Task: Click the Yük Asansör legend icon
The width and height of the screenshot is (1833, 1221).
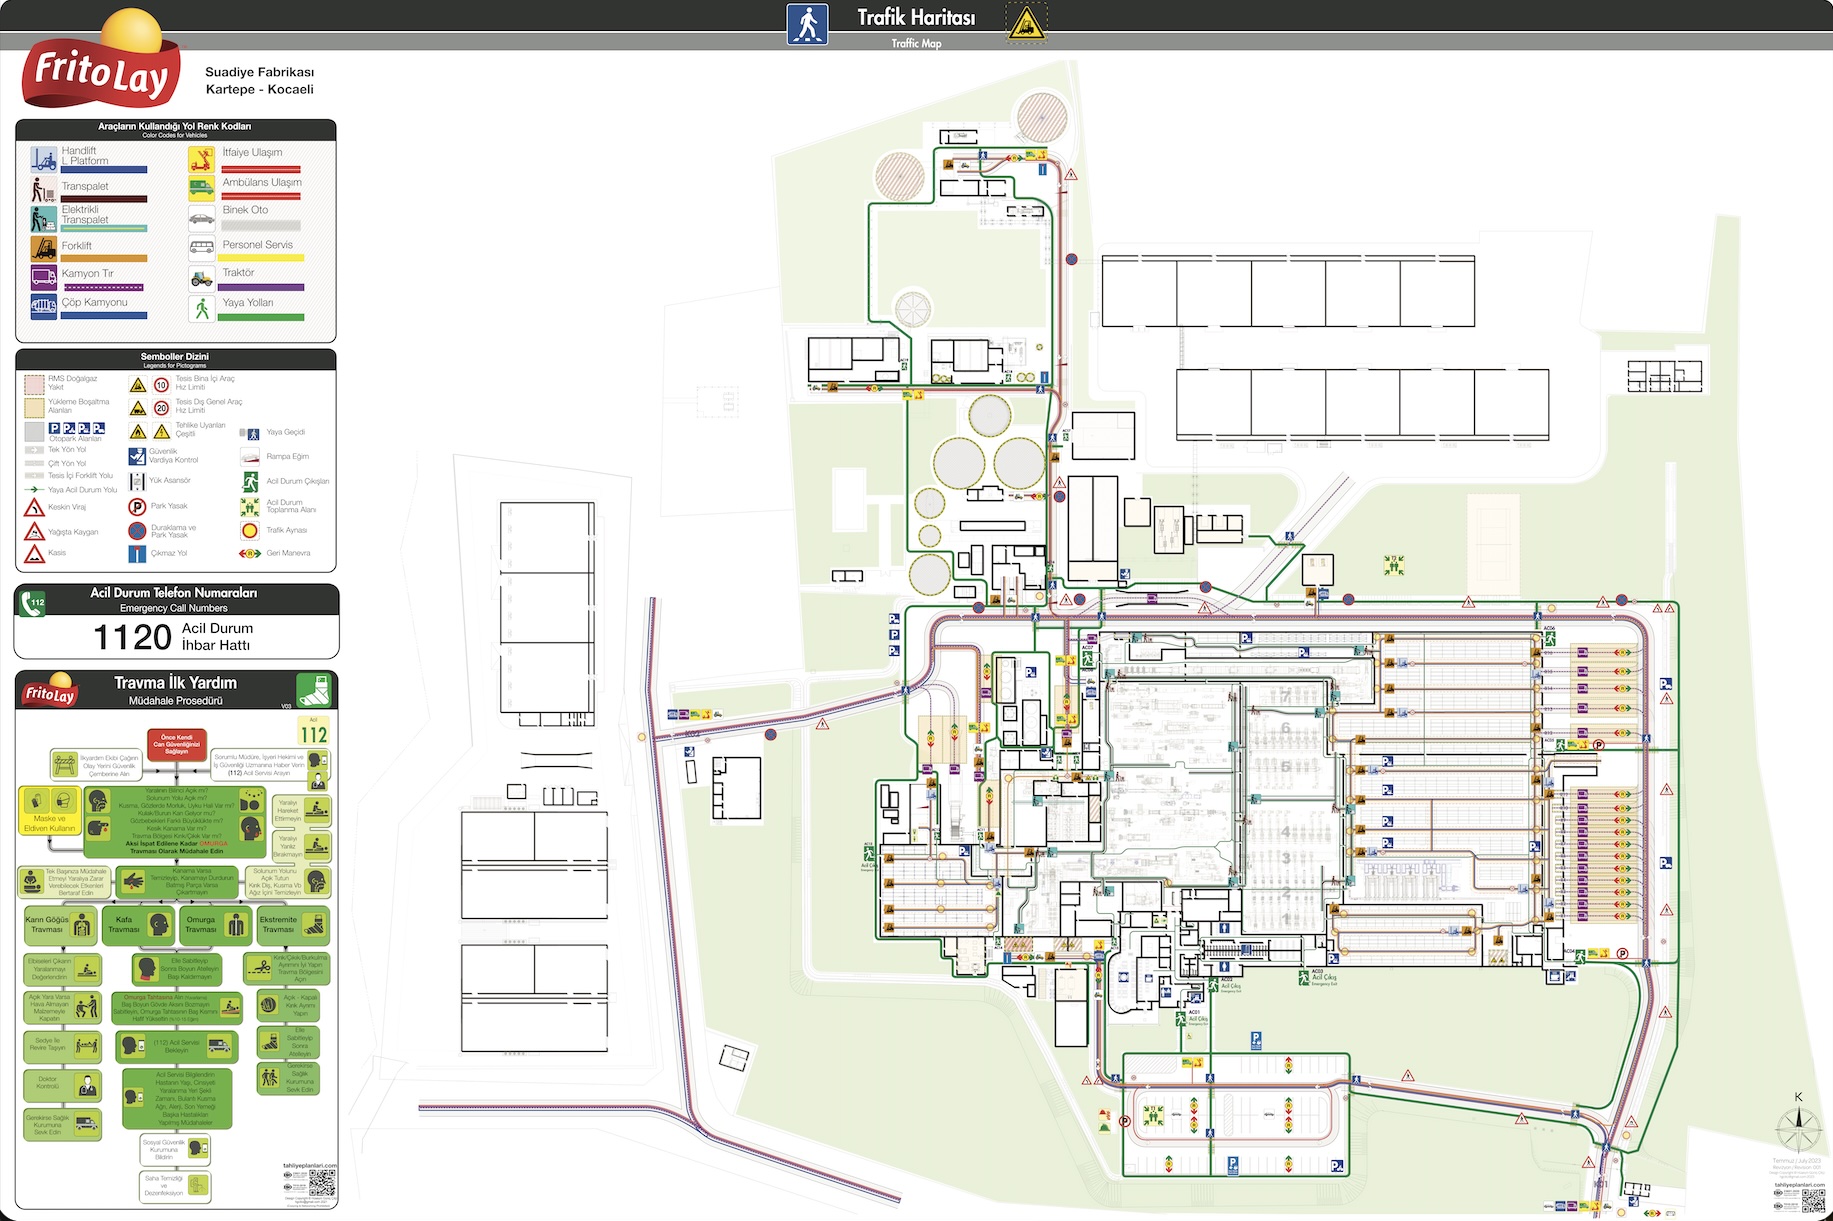Action: (x=137, y=481)
